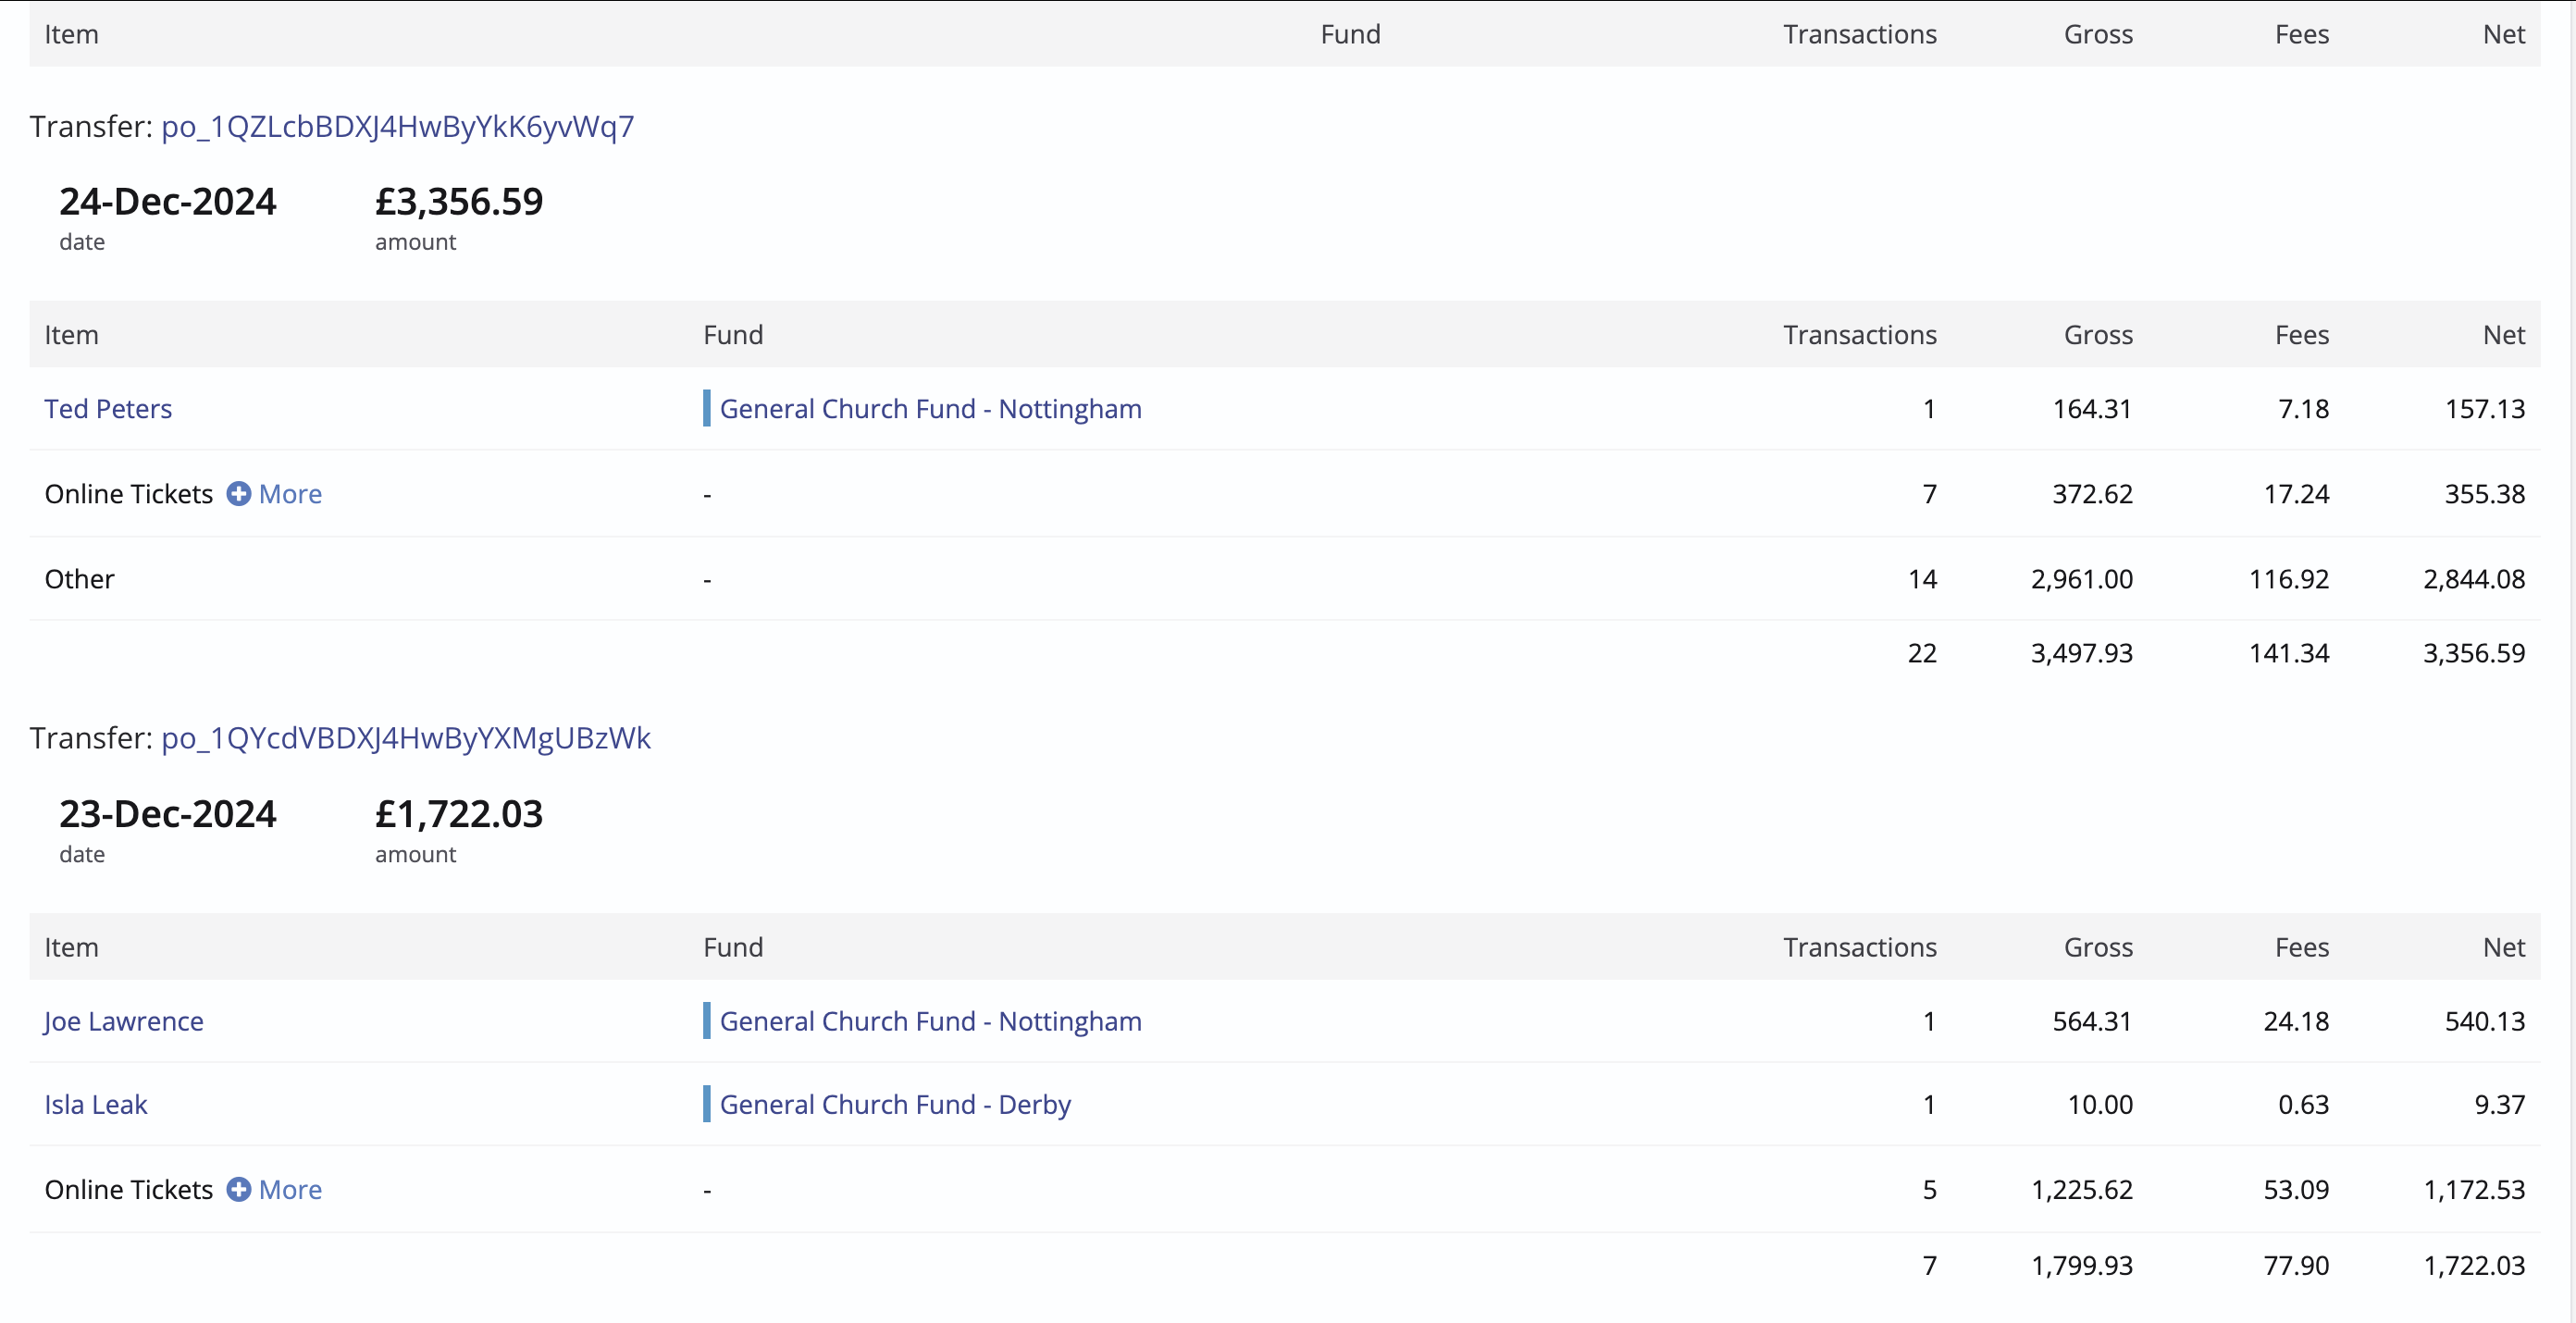Image resolution: width=2576 pixels, height=1323 pixels.
Task: Click transactions count 14 in Other row
Action: point(1922,579)
